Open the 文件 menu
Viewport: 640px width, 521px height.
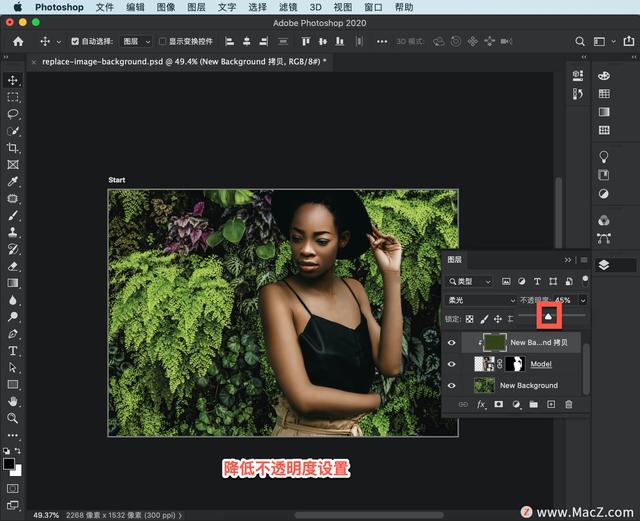(x=105, y=7)
